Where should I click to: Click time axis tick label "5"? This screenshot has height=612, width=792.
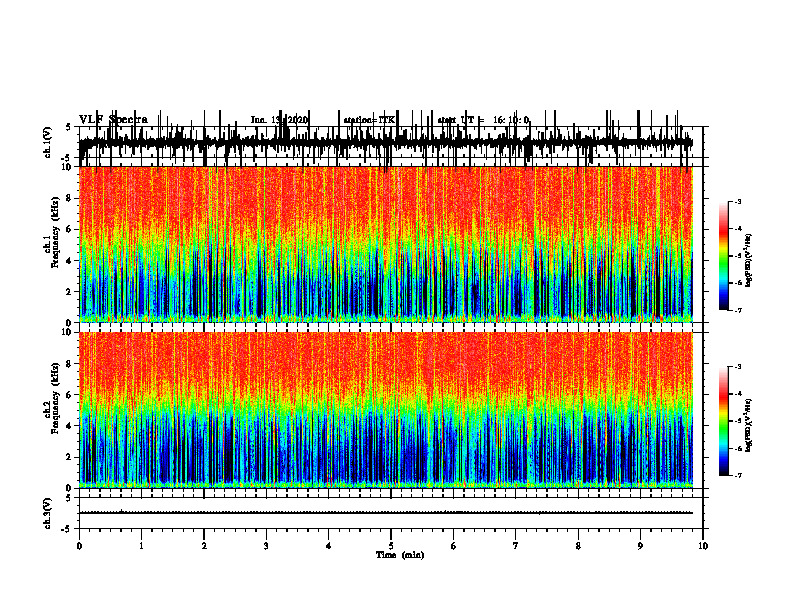(x=391, y=546)
